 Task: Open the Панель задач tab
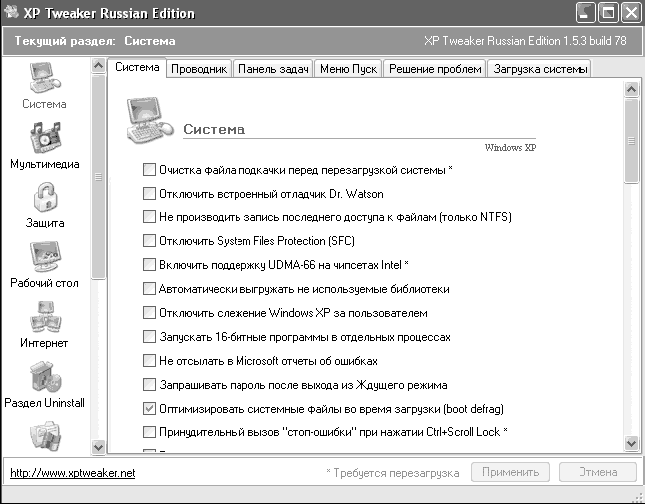[273, 69]
